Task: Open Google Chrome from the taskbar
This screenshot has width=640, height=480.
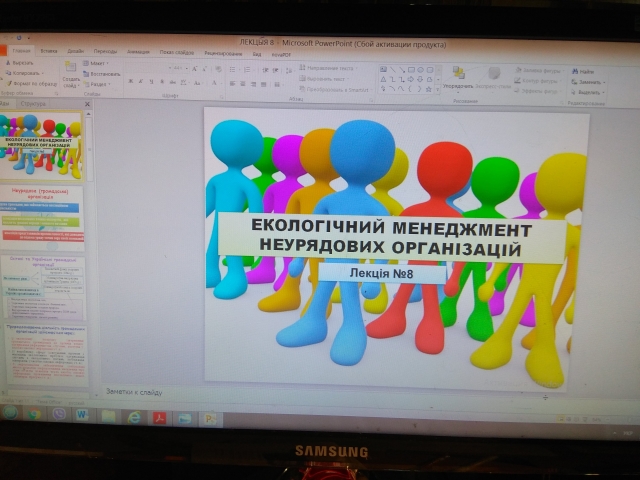Action: pos(35,413)
